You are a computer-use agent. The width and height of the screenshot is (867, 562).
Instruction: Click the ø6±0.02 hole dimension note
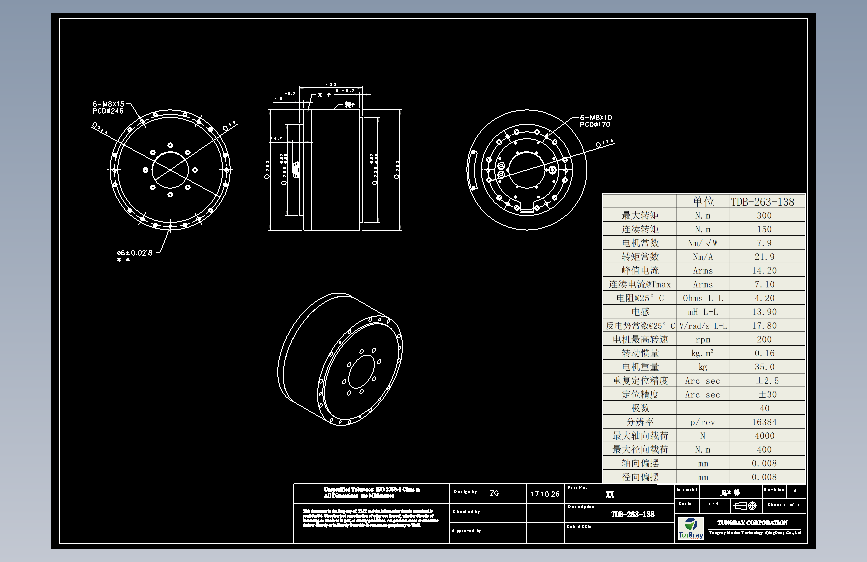(x=134, y=253)
